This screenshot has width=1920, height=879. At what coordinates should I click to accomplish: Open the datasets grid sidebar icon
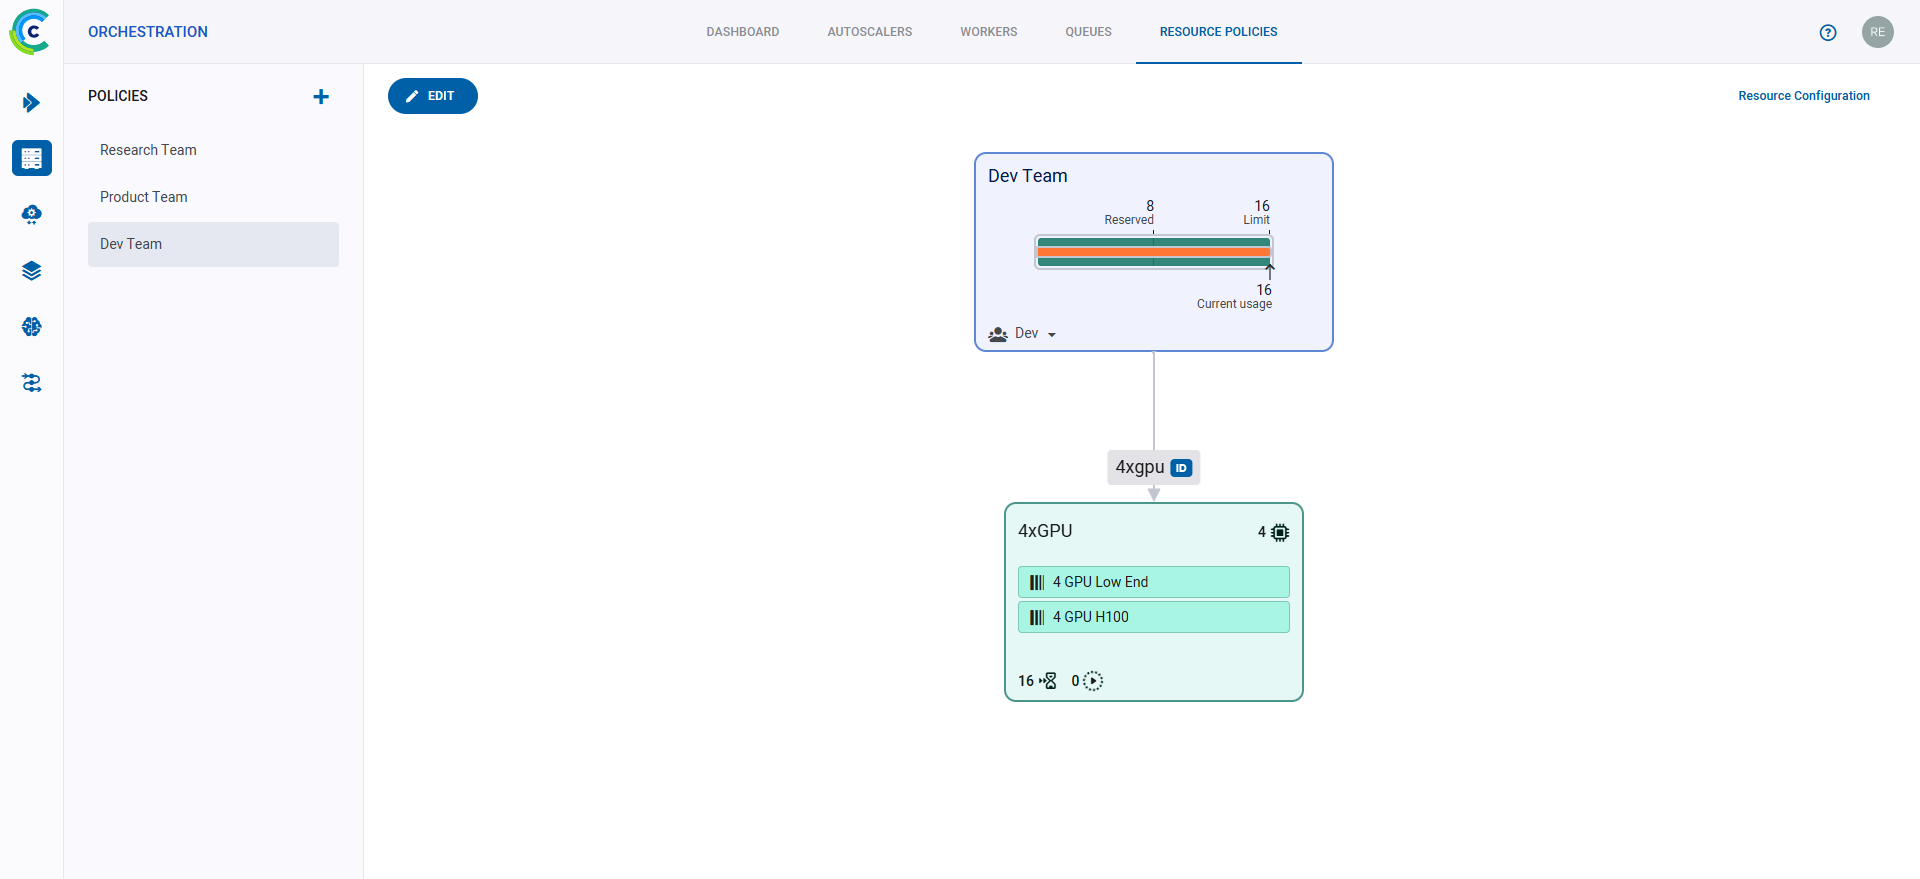[x=32, y=158]
